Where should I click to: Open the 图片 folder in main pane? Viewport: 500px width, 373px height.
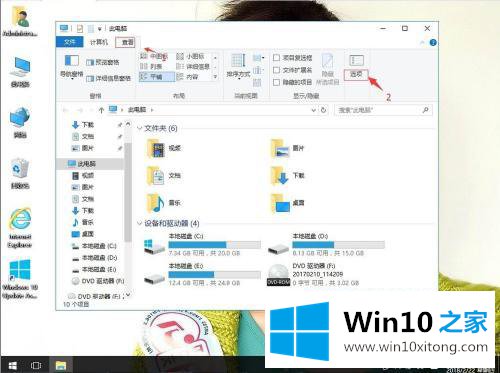pos(287,148)
